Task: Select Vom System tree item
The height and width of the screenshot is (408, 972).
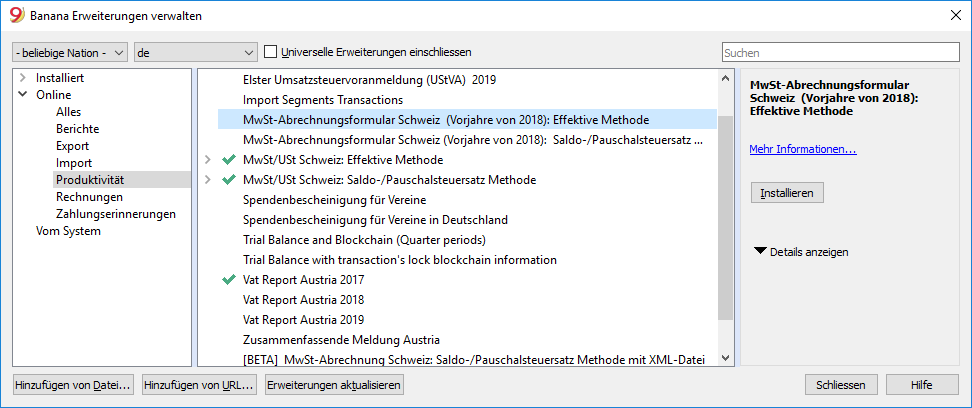Action: (68, 231)
